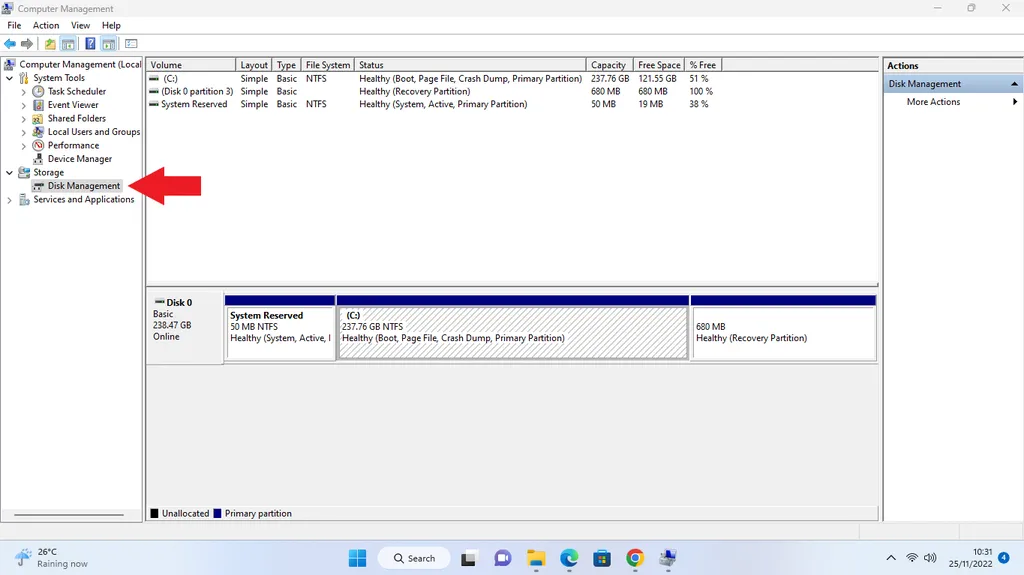The image size is (1024, 575).
Task: Select Disk Management in the tree
Action: [84, 186]
